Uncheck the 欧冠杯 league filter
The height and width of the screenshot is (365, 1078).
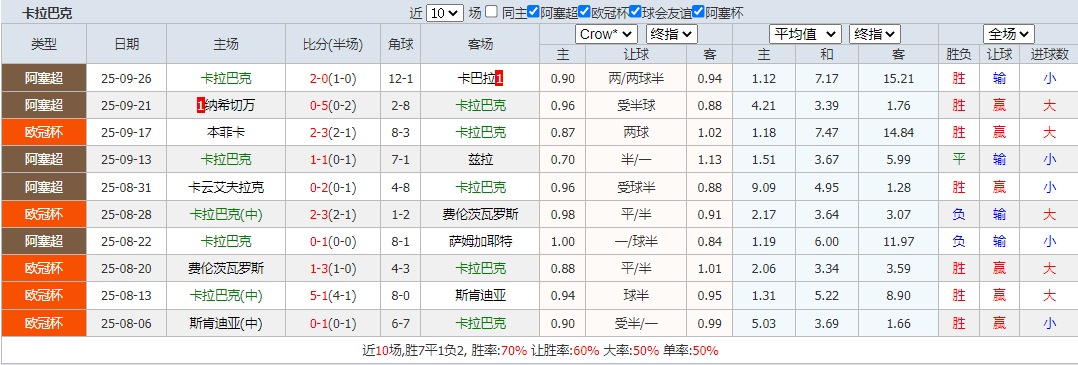tap(584, 12)
